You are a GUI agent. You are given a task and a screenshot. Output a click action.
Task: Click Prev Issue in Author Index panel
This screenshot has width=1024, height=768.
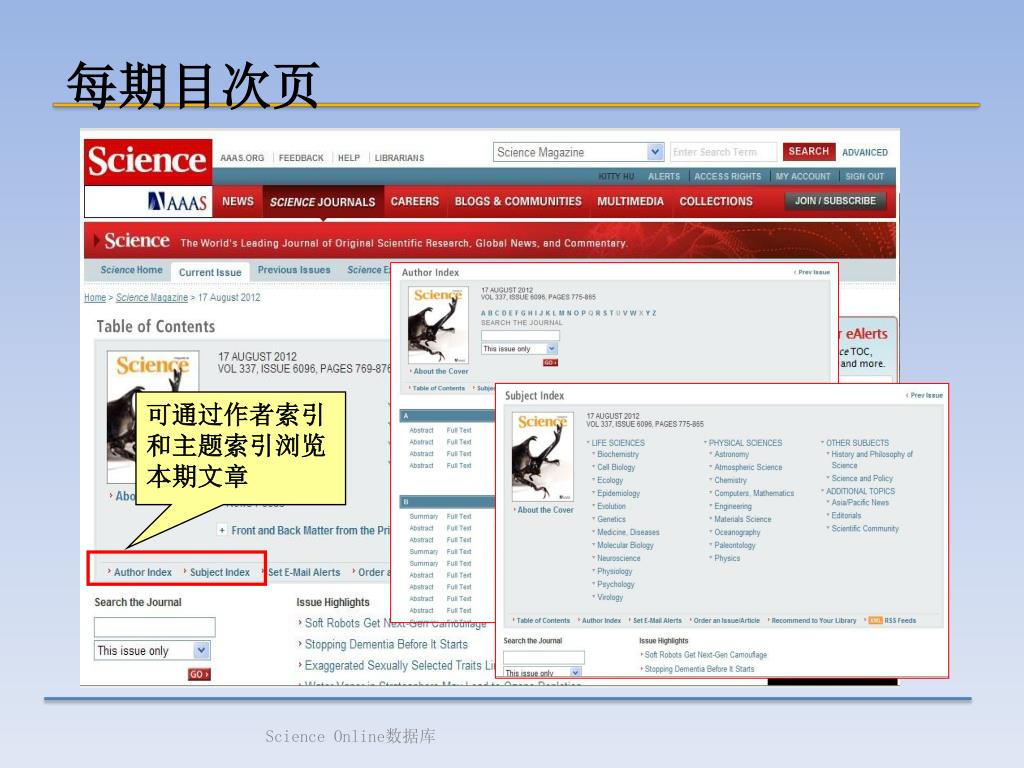pyautogui.click(x=814, y=272)
